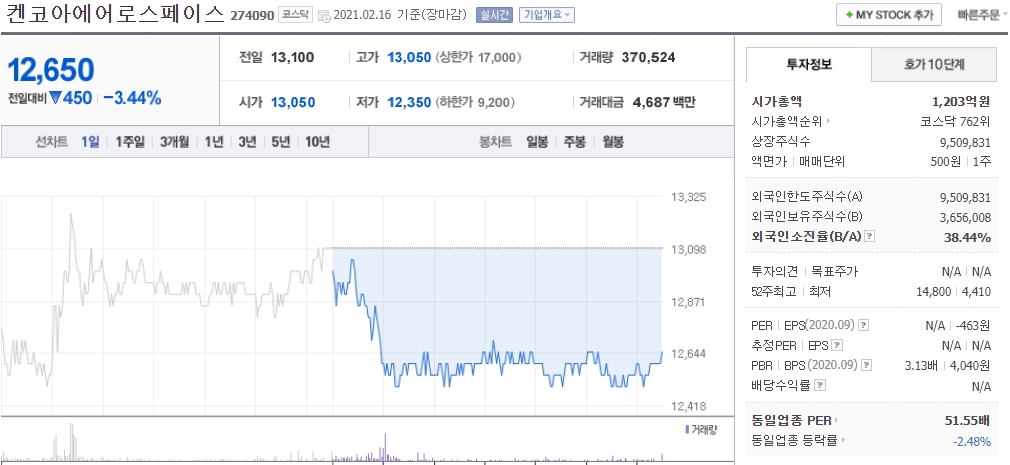Image resolution: width=1010 pixels, height=465 pixels.
Task: Click the stock code 274090
Action: (252, 15)
